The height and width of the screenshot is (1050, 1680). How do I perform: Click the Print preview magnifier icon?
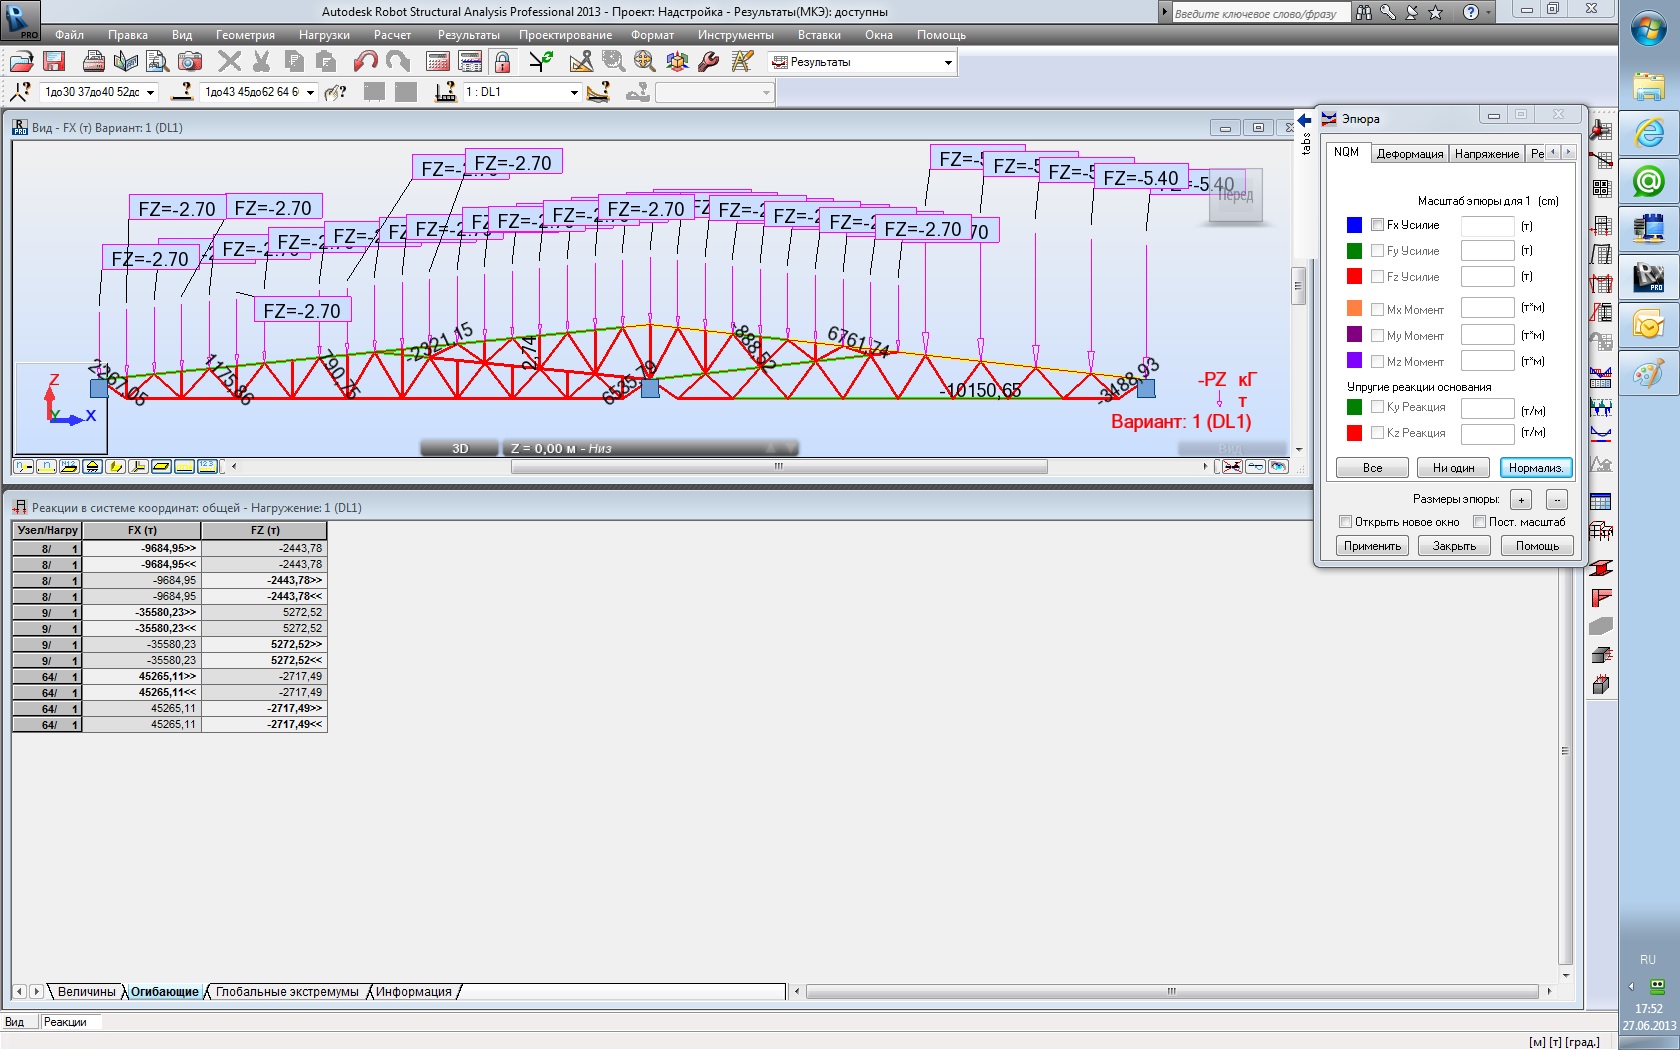tap(157, 62)
